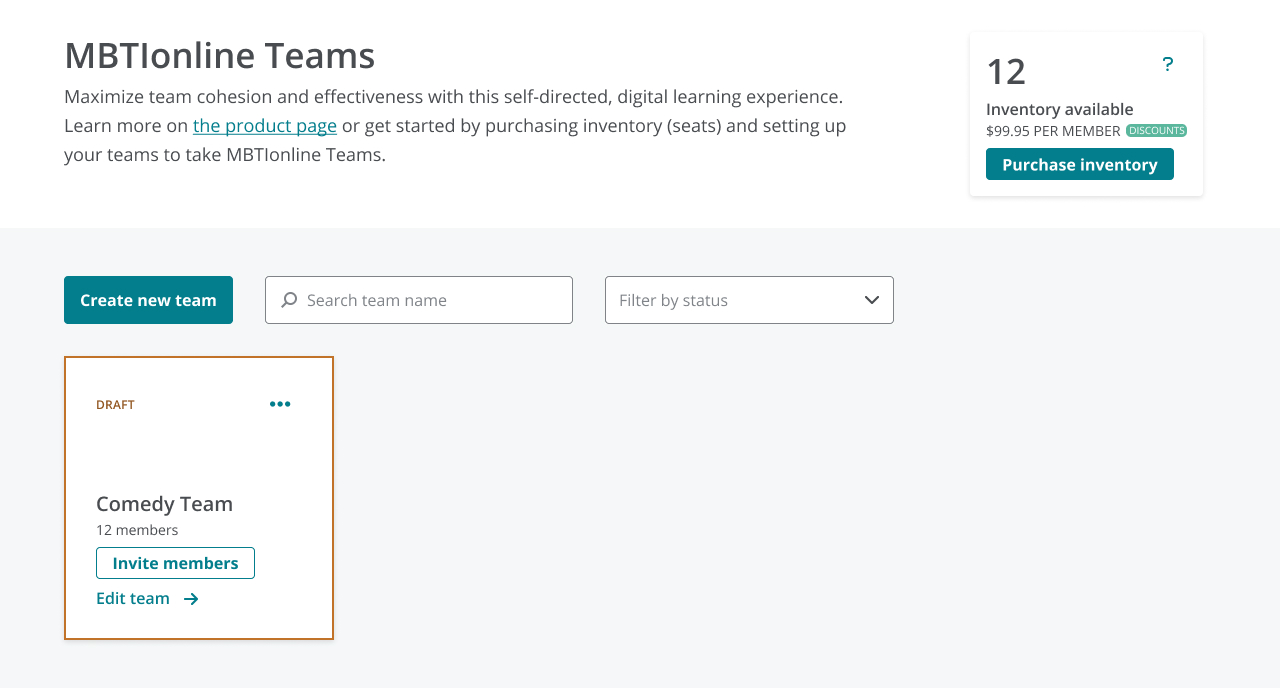Click the Comedy Team title

pos(164,504)
